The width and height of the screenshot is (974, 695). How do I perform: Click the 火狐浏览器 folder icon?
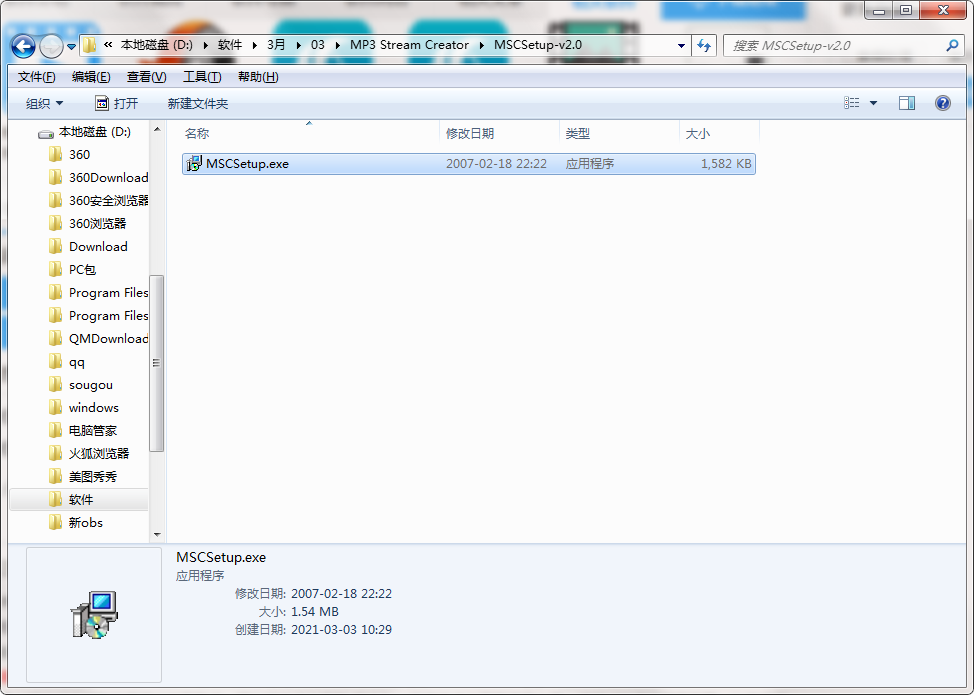(55, 453)
